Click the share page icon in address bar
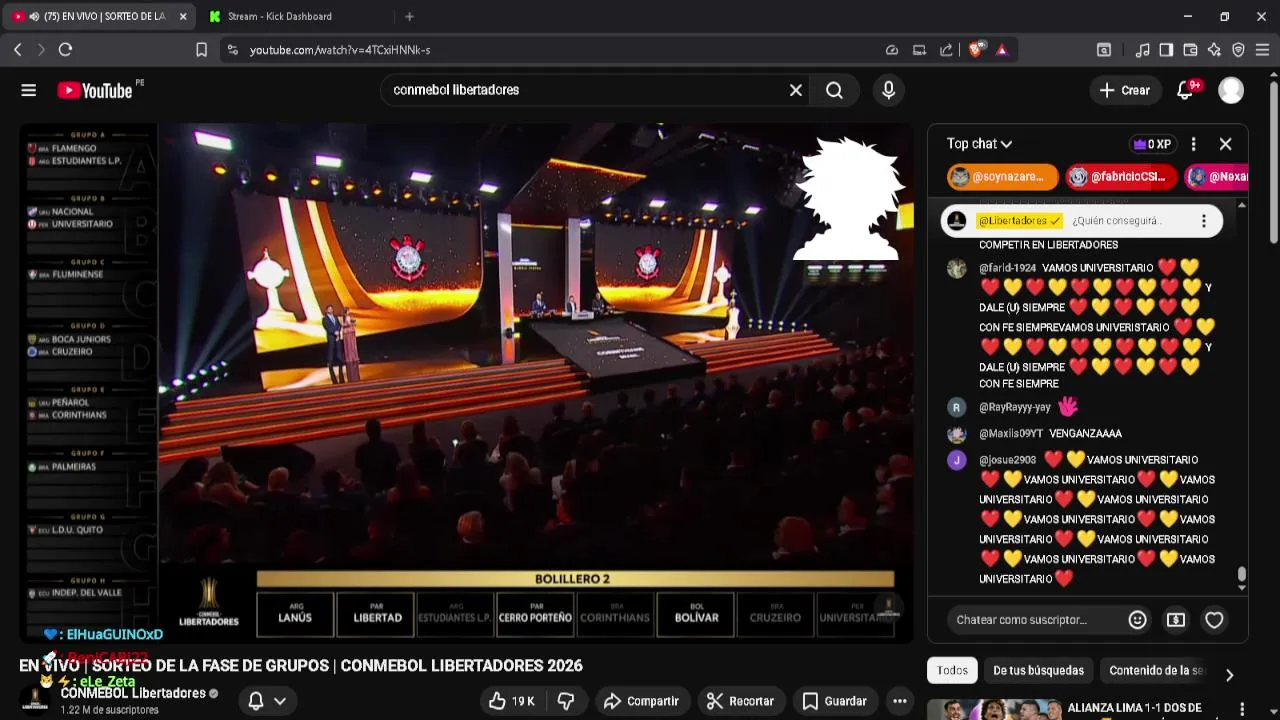This screenshot has height=720, width=1280. (x=946, y=49)
